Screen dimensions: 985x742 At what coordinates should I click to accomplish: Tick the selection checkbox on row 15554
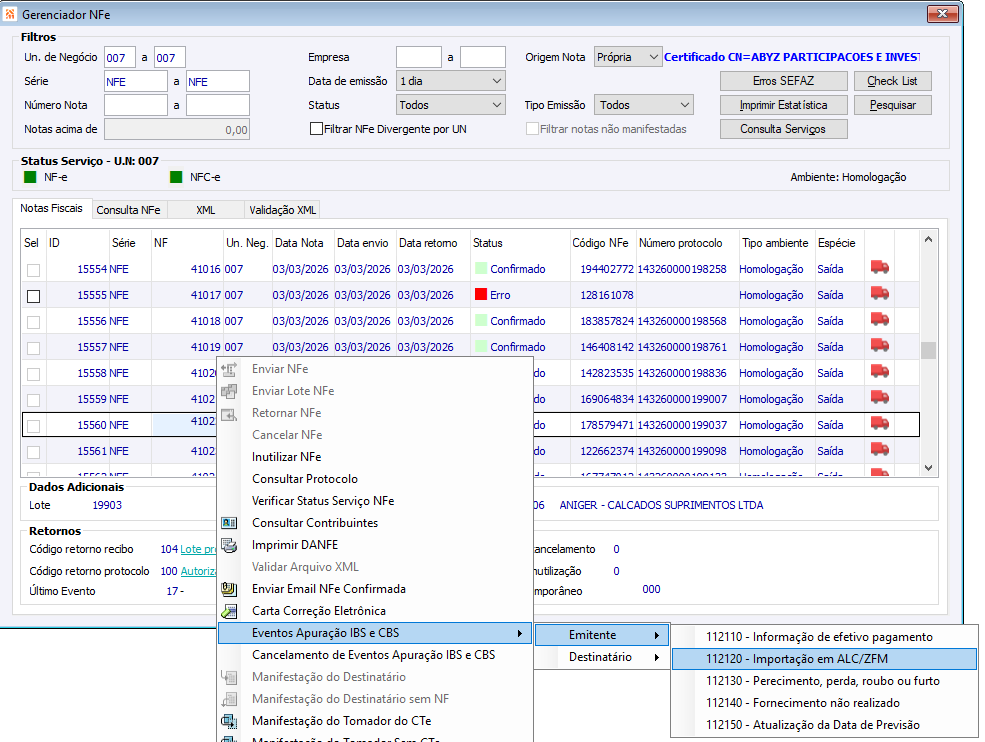[34, 270]
